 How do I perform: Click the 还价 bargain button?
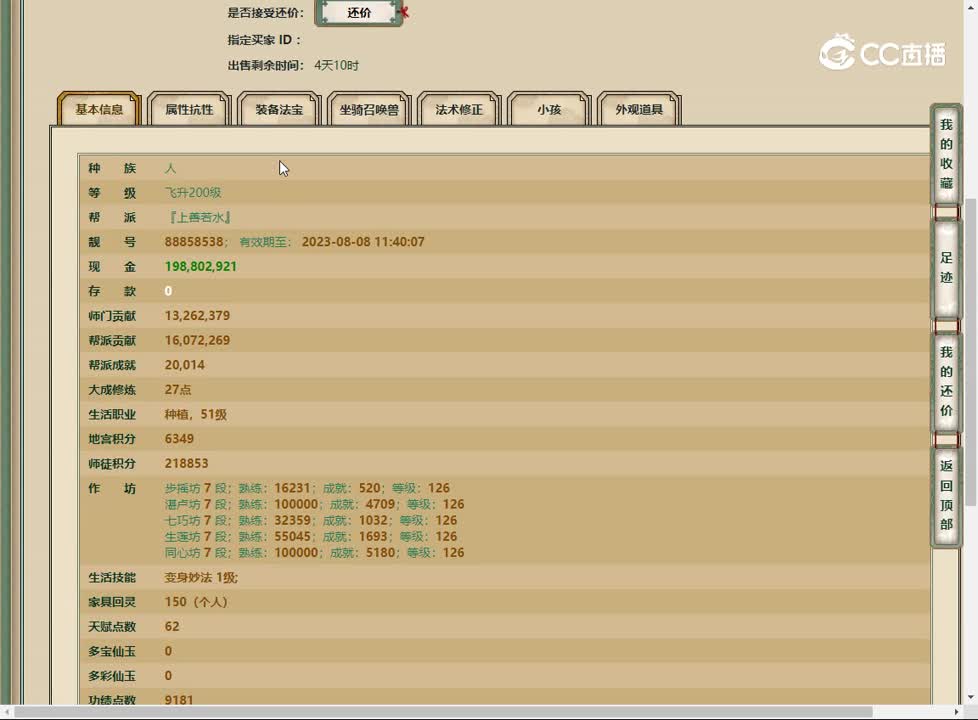point(359,12)
